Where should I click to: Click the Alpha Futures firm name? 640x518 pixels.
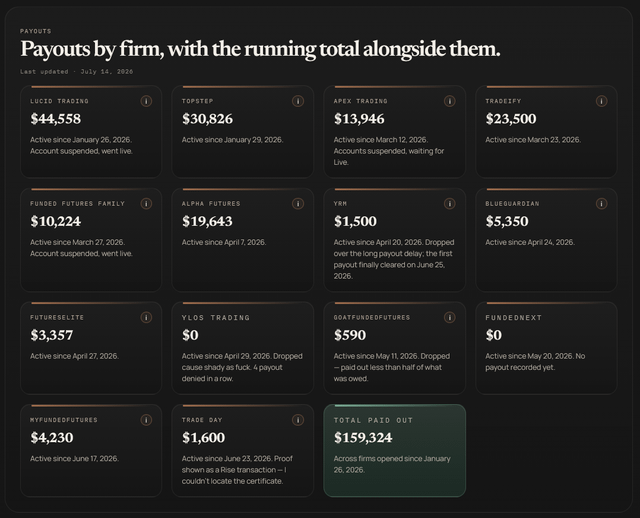click(x=211, y=203)
